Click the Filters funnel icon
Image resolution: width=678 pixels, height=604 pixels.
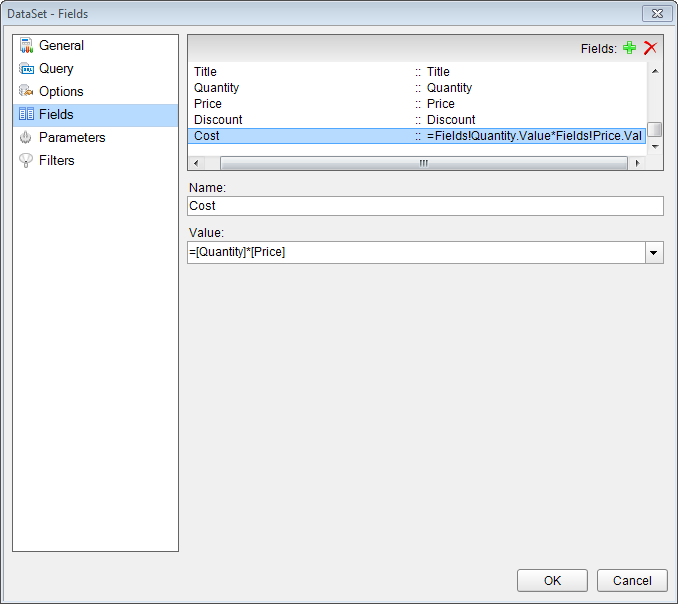[x=26, y=160]
